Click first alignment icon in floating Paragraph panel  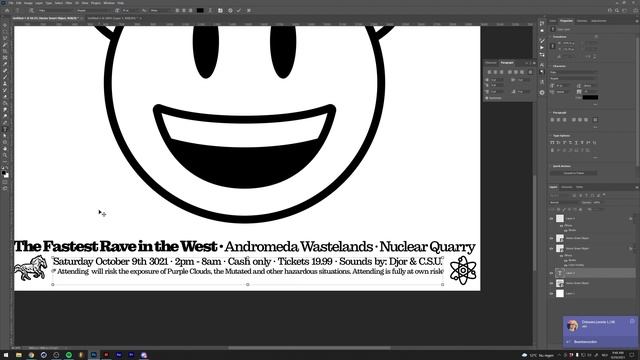pyautogui.click(x=489, y=72)
